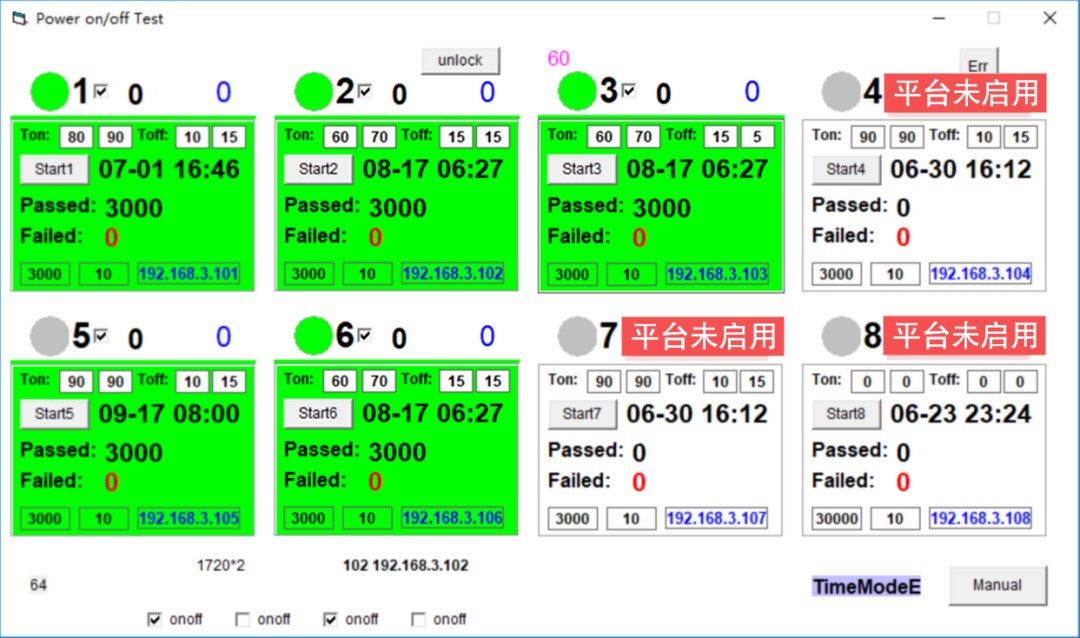Click the green status indicator for platform 1

[x=49, y=92]
